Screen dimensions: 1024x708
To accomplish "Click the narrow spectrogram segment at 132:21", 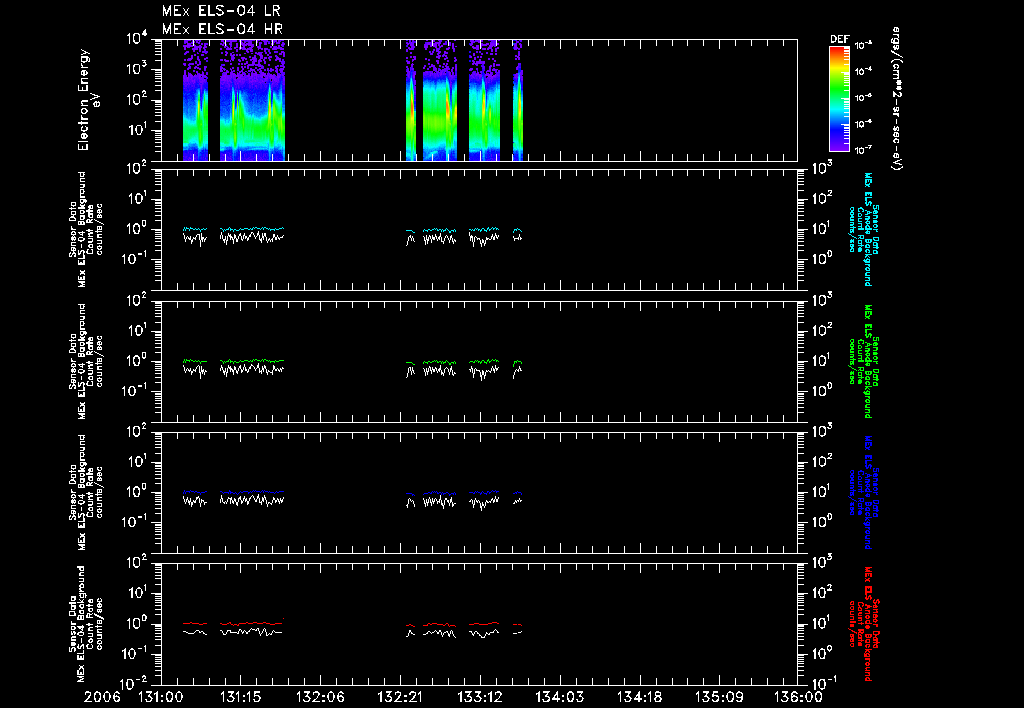I will [x=411, y=100].
